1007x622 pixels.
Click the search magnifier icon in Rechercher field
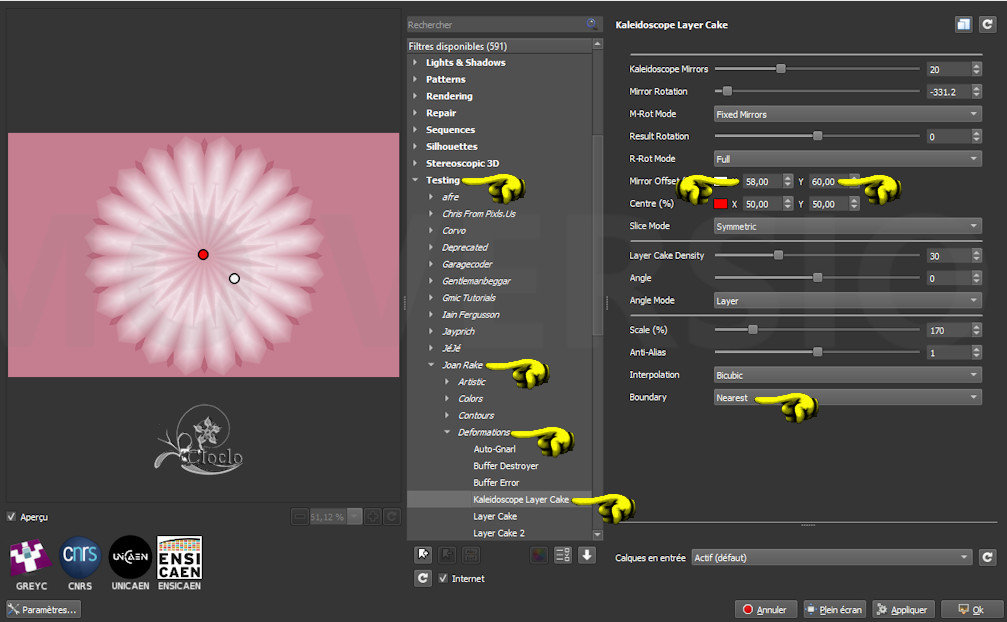click(593, 24)
